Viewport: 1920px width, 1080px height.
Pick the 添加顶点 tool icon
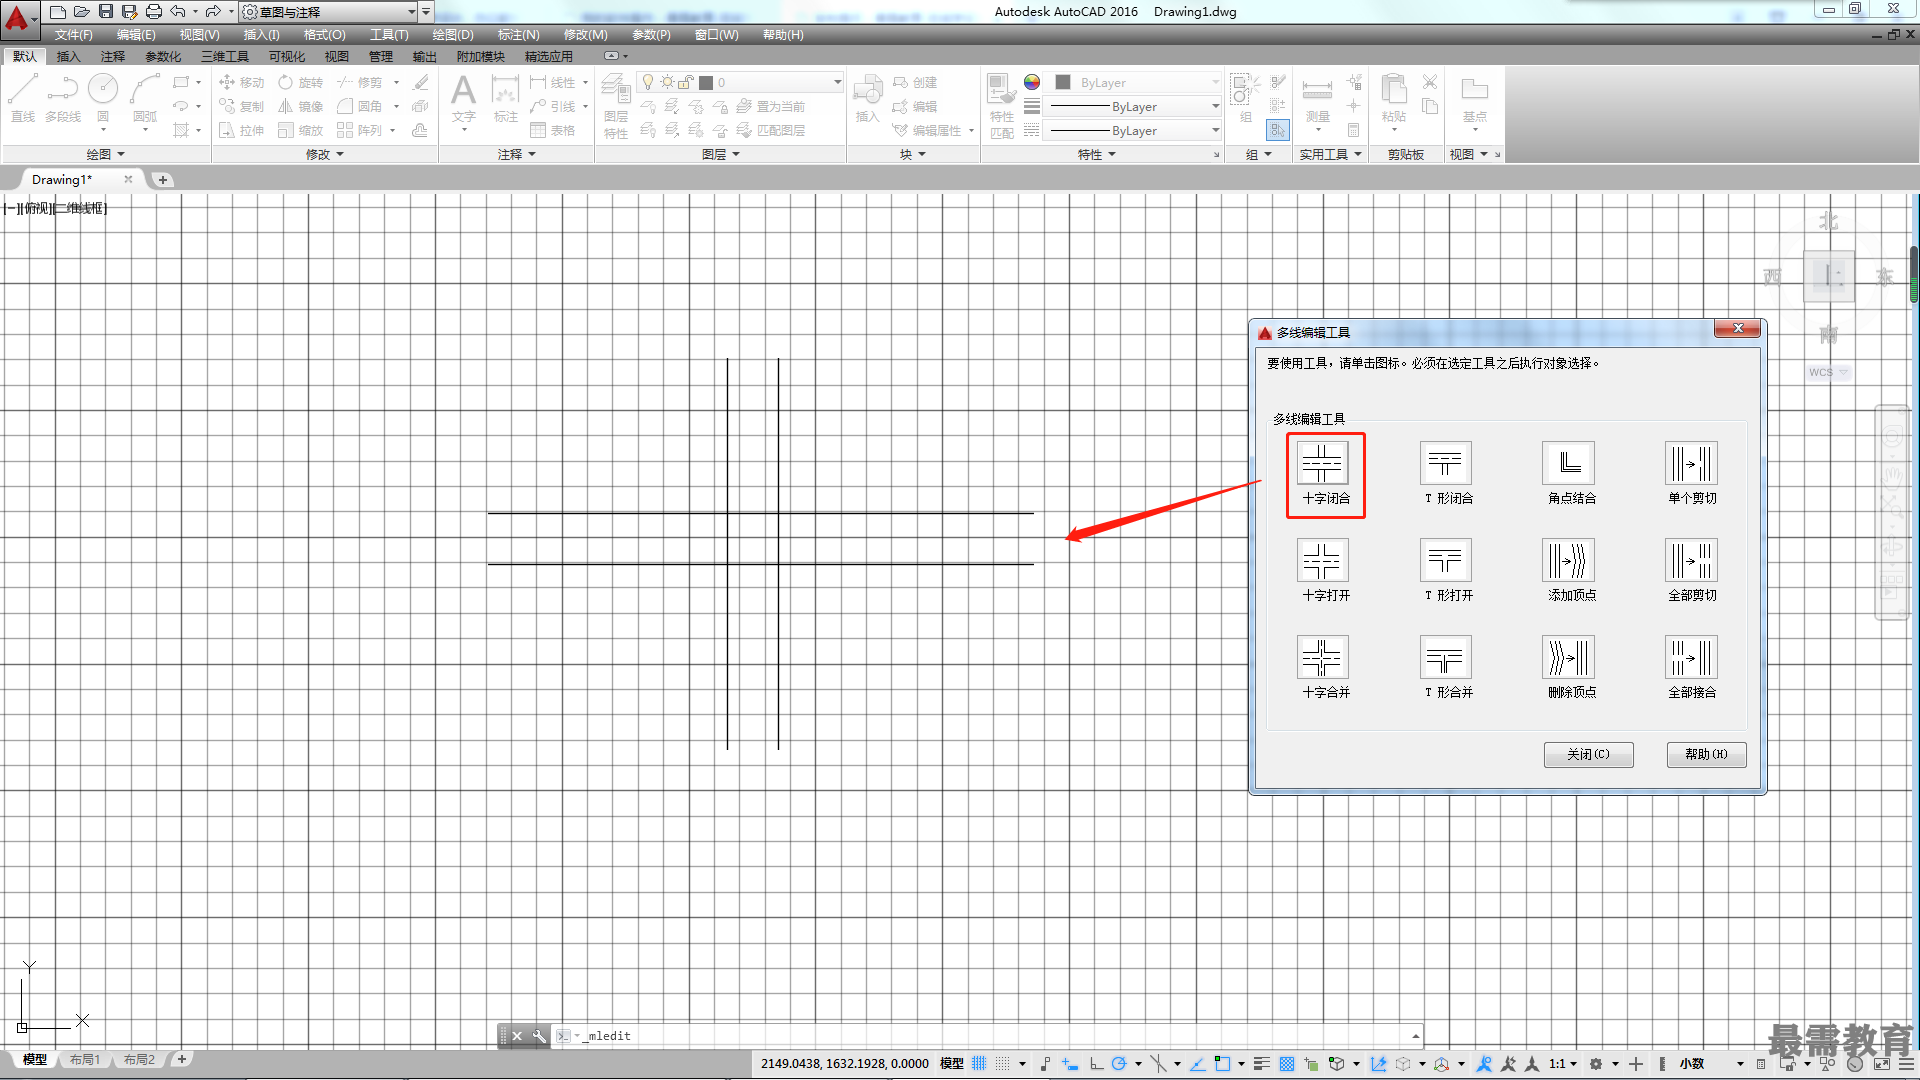(1568, 561)
